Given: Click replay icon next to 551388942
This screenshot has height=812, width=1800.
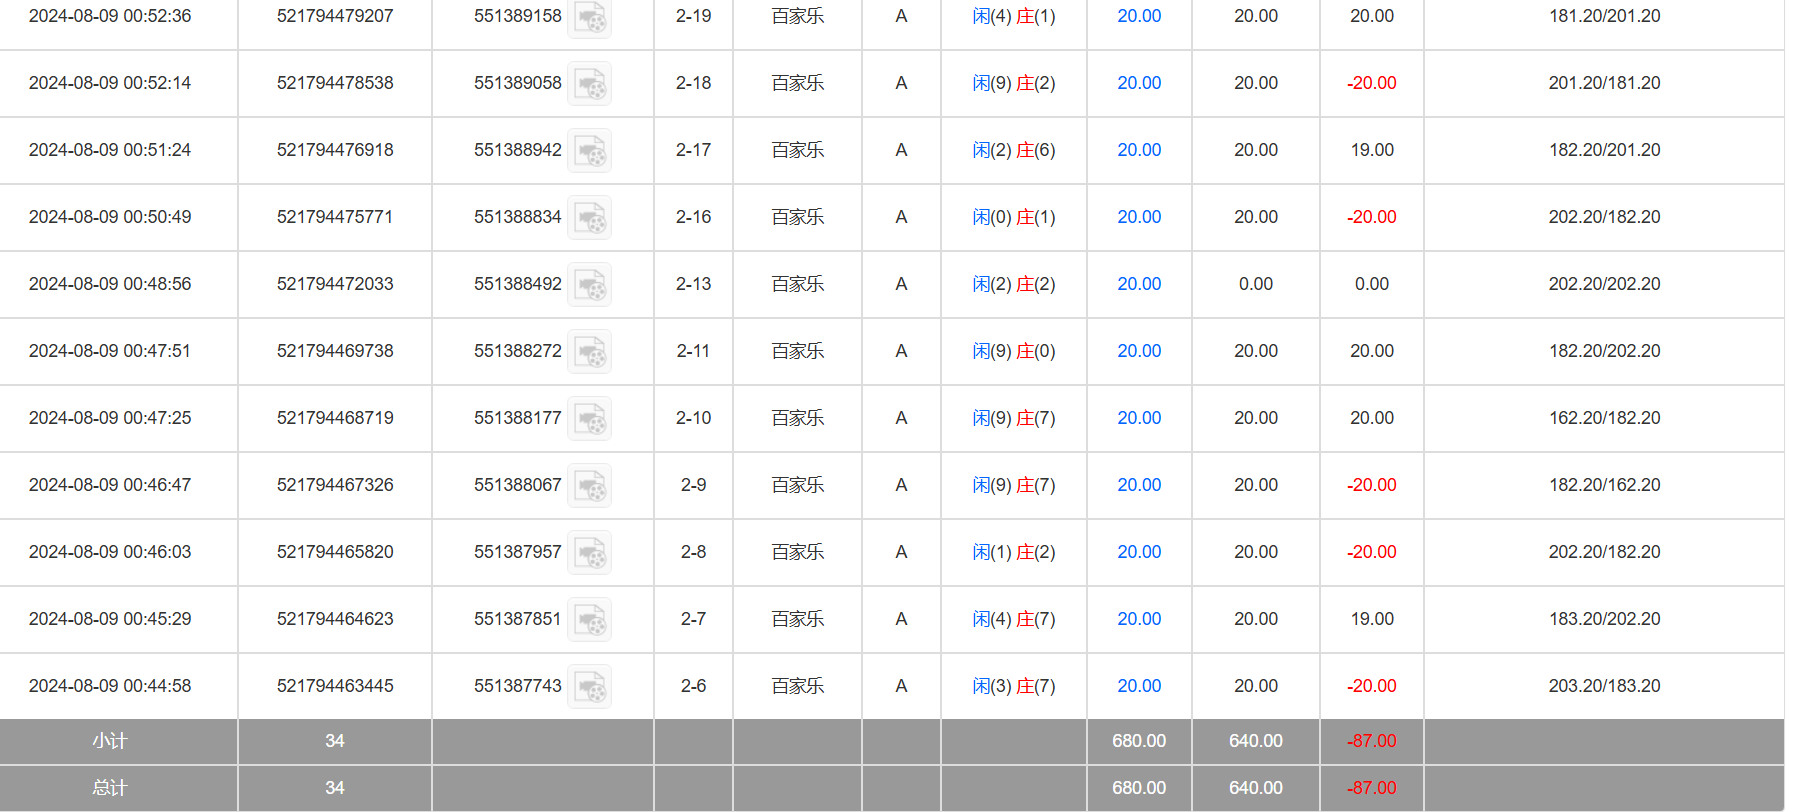Looking at the screenshot, I should 589,151.
